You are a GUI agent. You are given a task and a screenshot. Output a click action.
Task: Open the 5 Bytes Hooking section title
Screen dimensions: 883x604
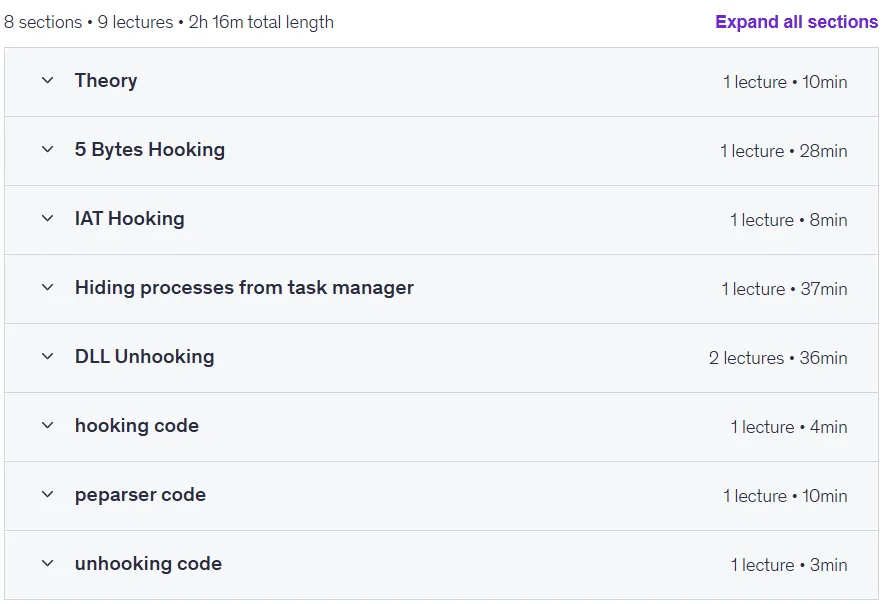tap(150, 150)
